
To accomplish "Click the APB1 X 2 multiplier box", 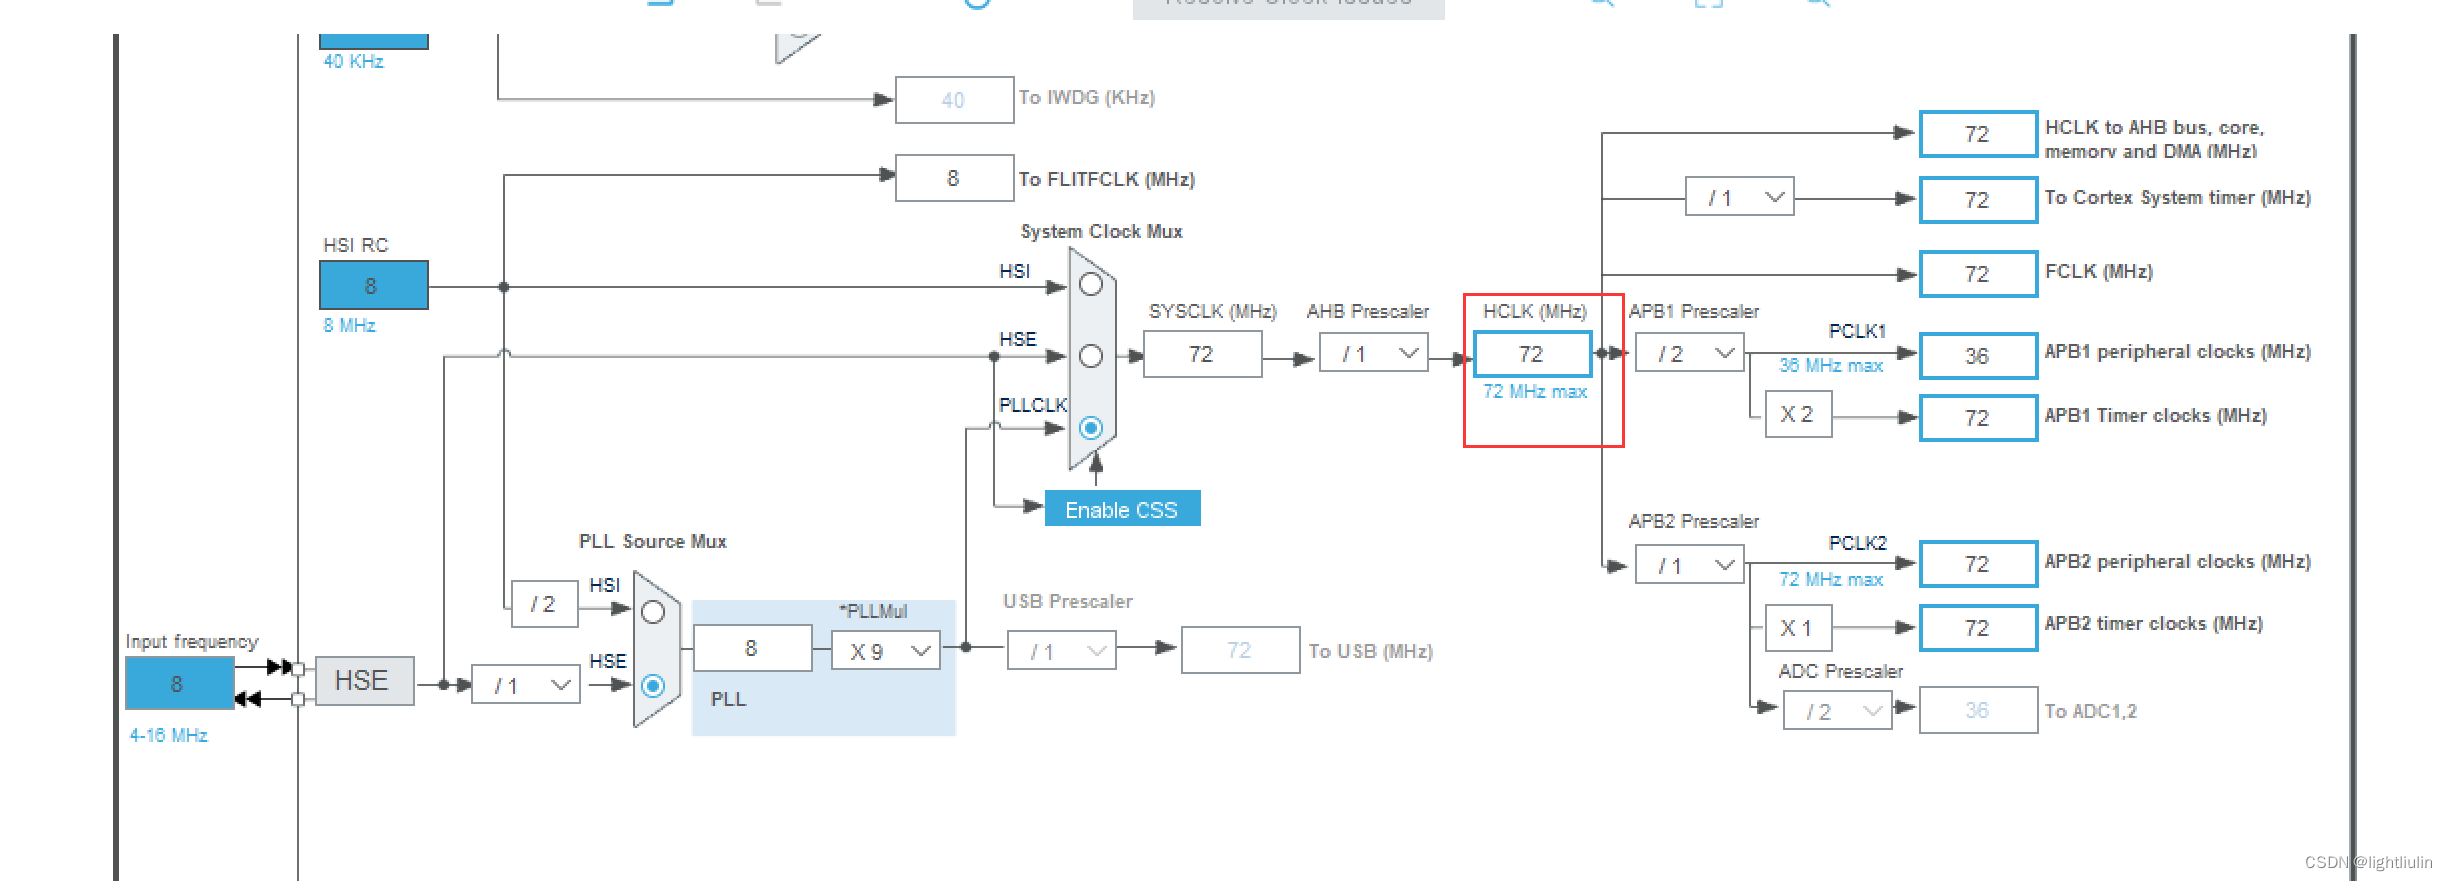I will (x=1799, y=414).
